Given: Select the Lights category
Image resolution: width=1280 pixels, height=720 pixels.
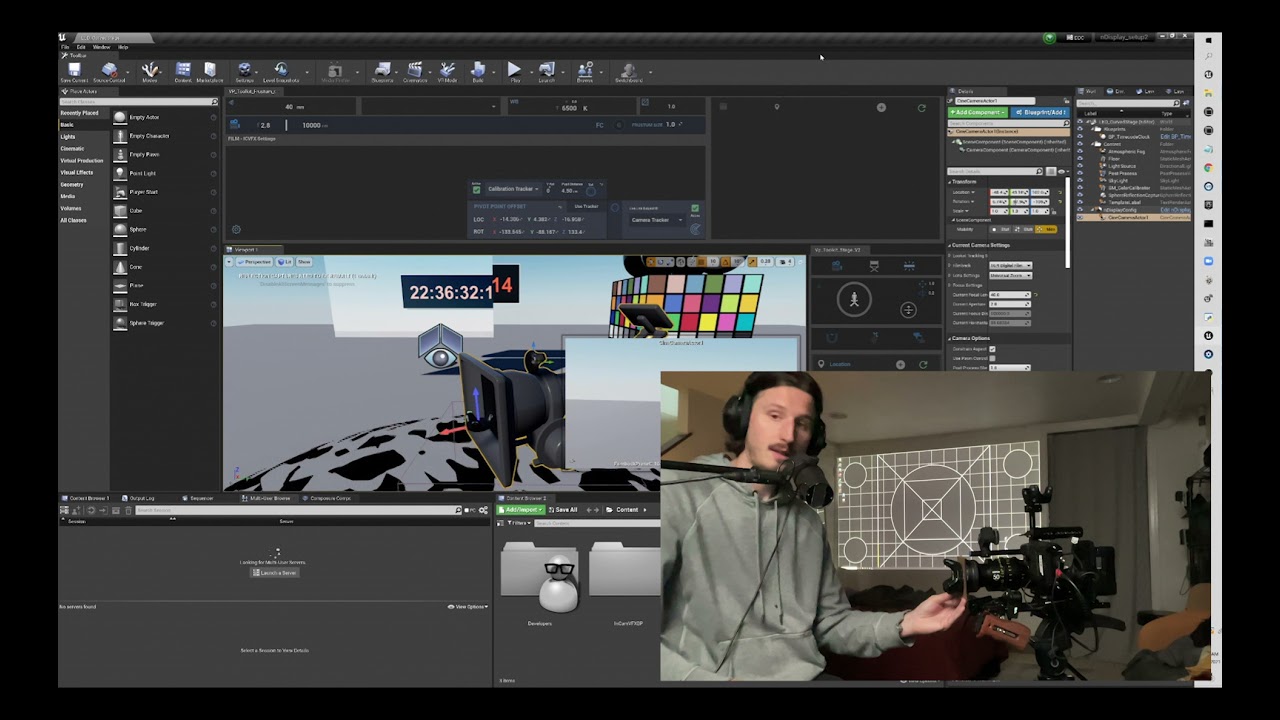Looking at the screenshot, I should (68, 137).
